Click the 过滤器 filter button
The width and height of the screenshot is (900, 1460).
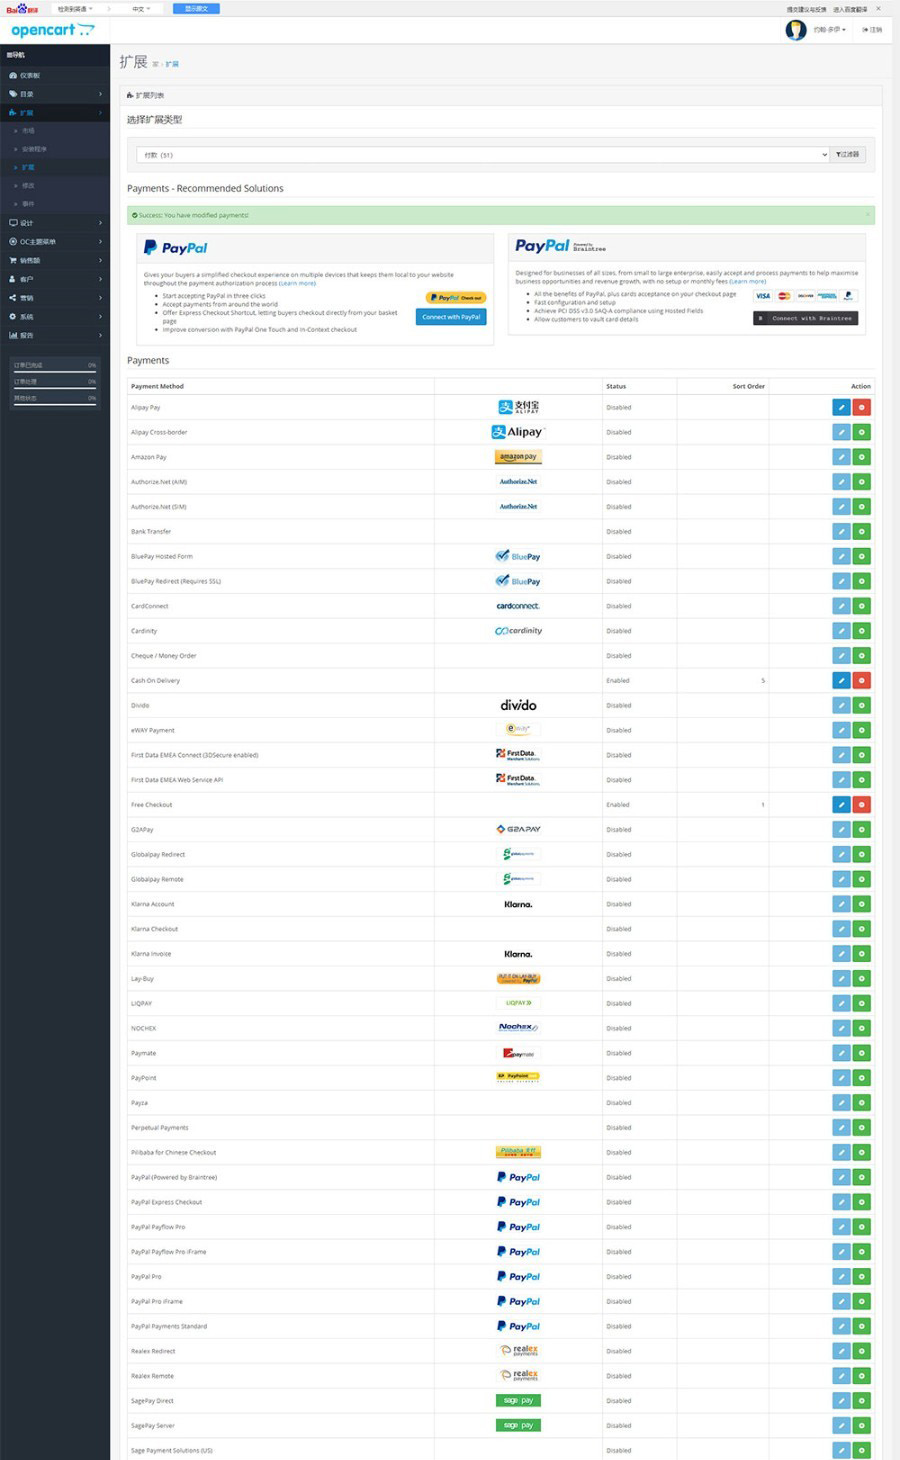click(x=847, y=155)
